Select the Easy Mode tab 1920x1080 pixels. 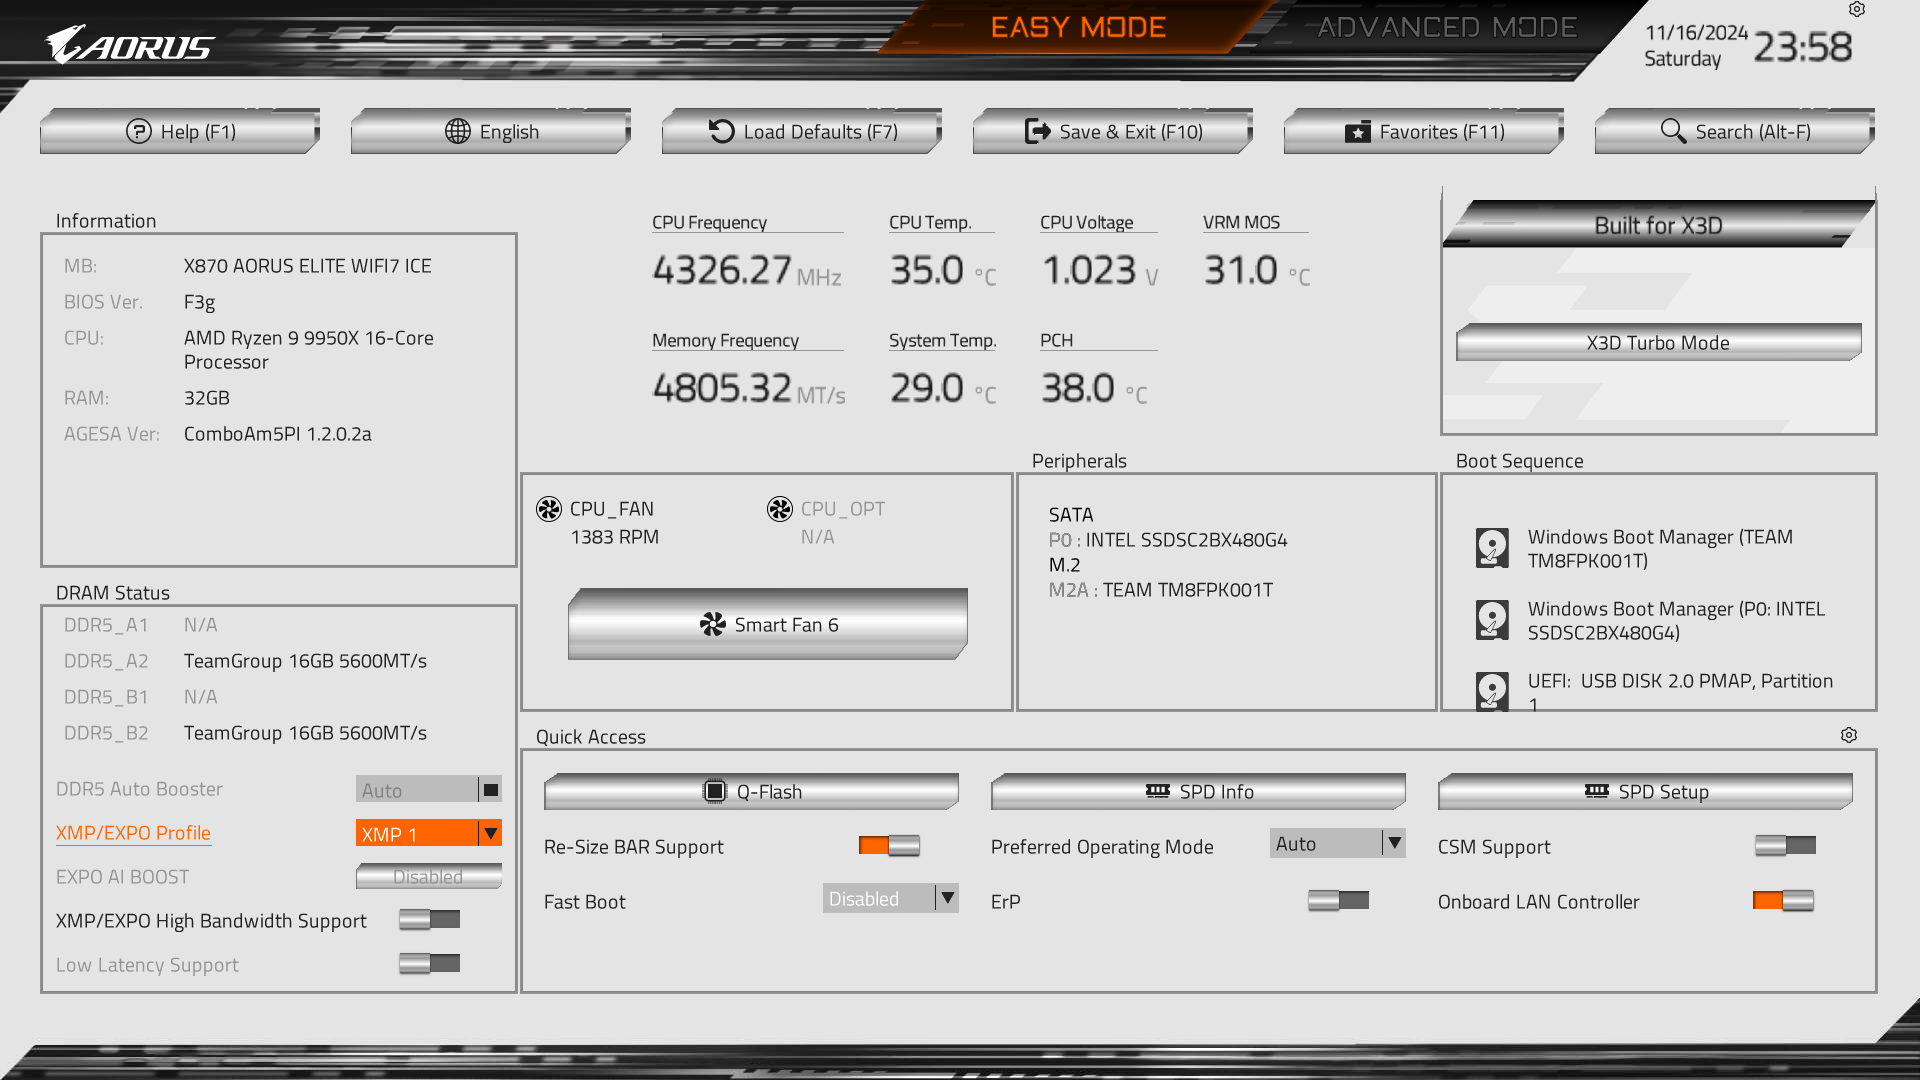[x=1078, y=28]
